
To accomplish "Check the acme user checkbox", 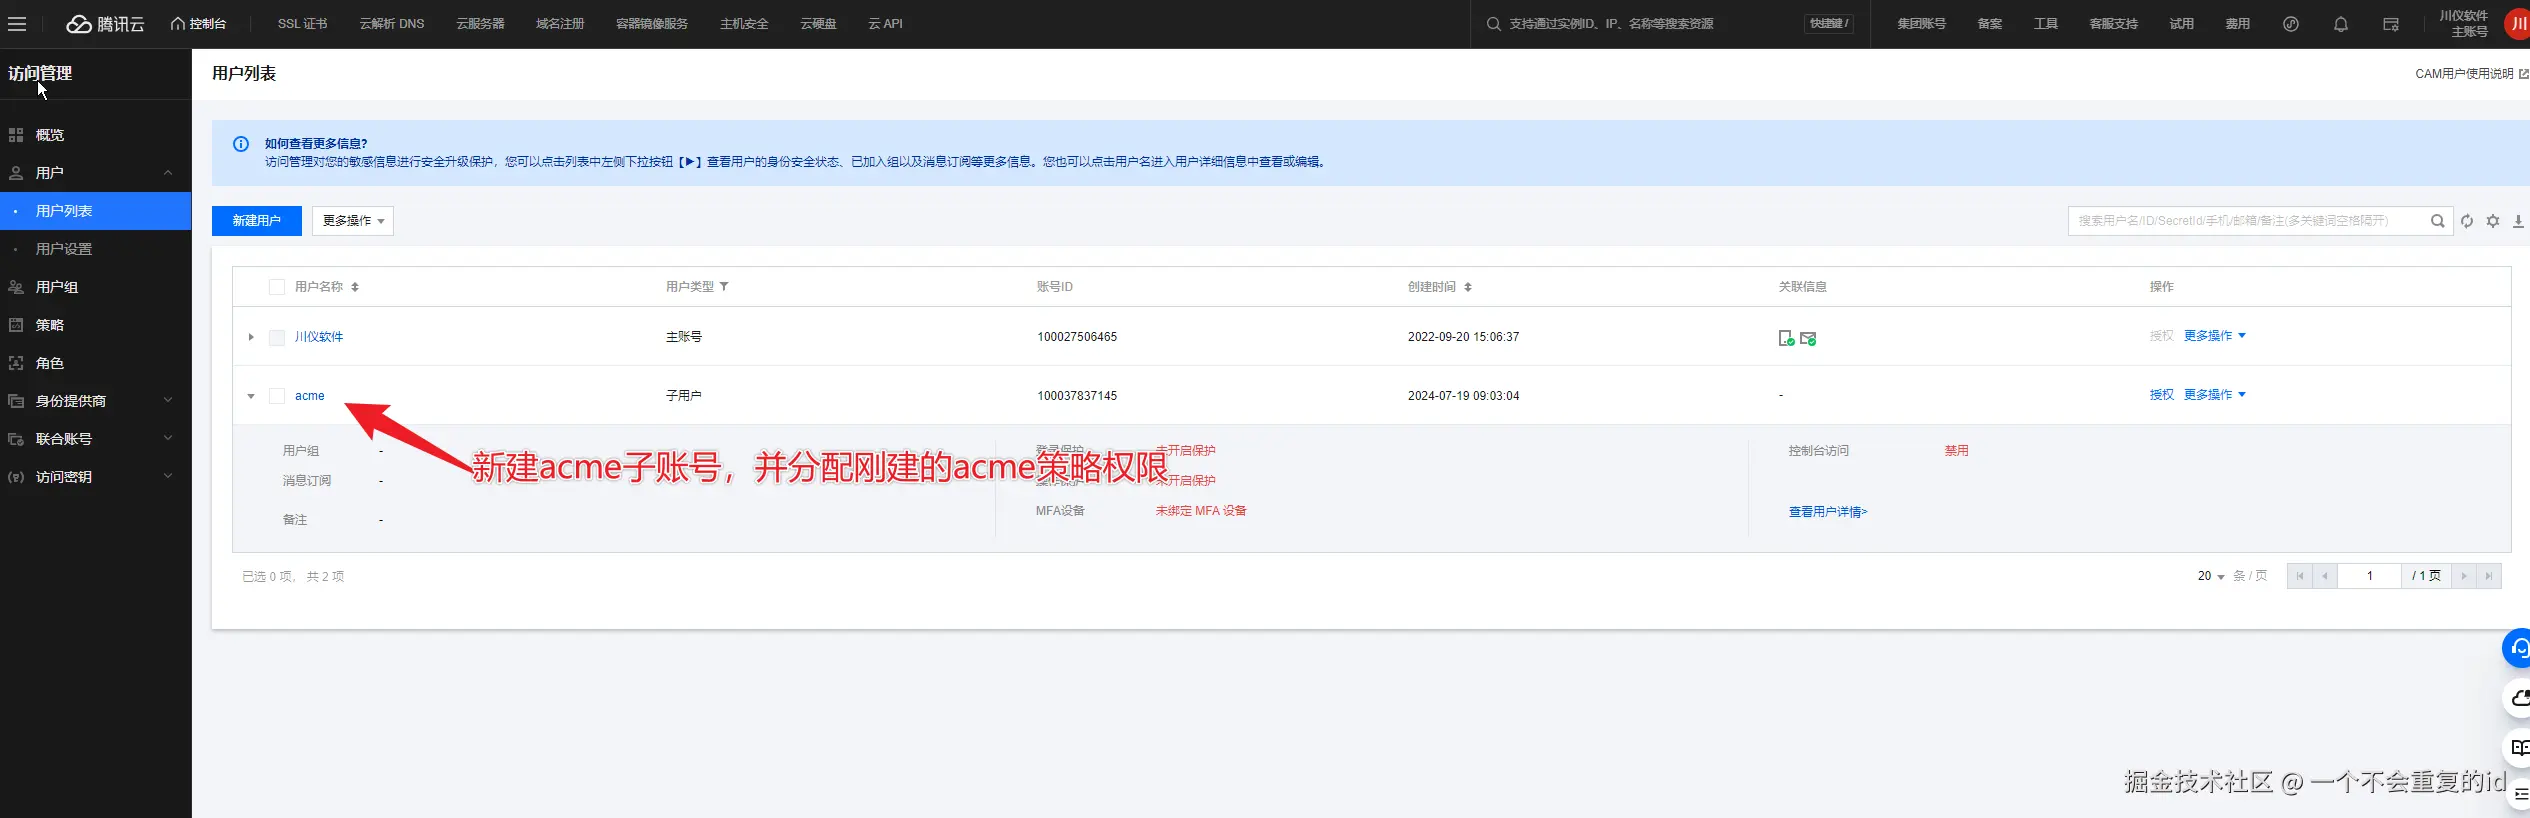I will point(277,396).
